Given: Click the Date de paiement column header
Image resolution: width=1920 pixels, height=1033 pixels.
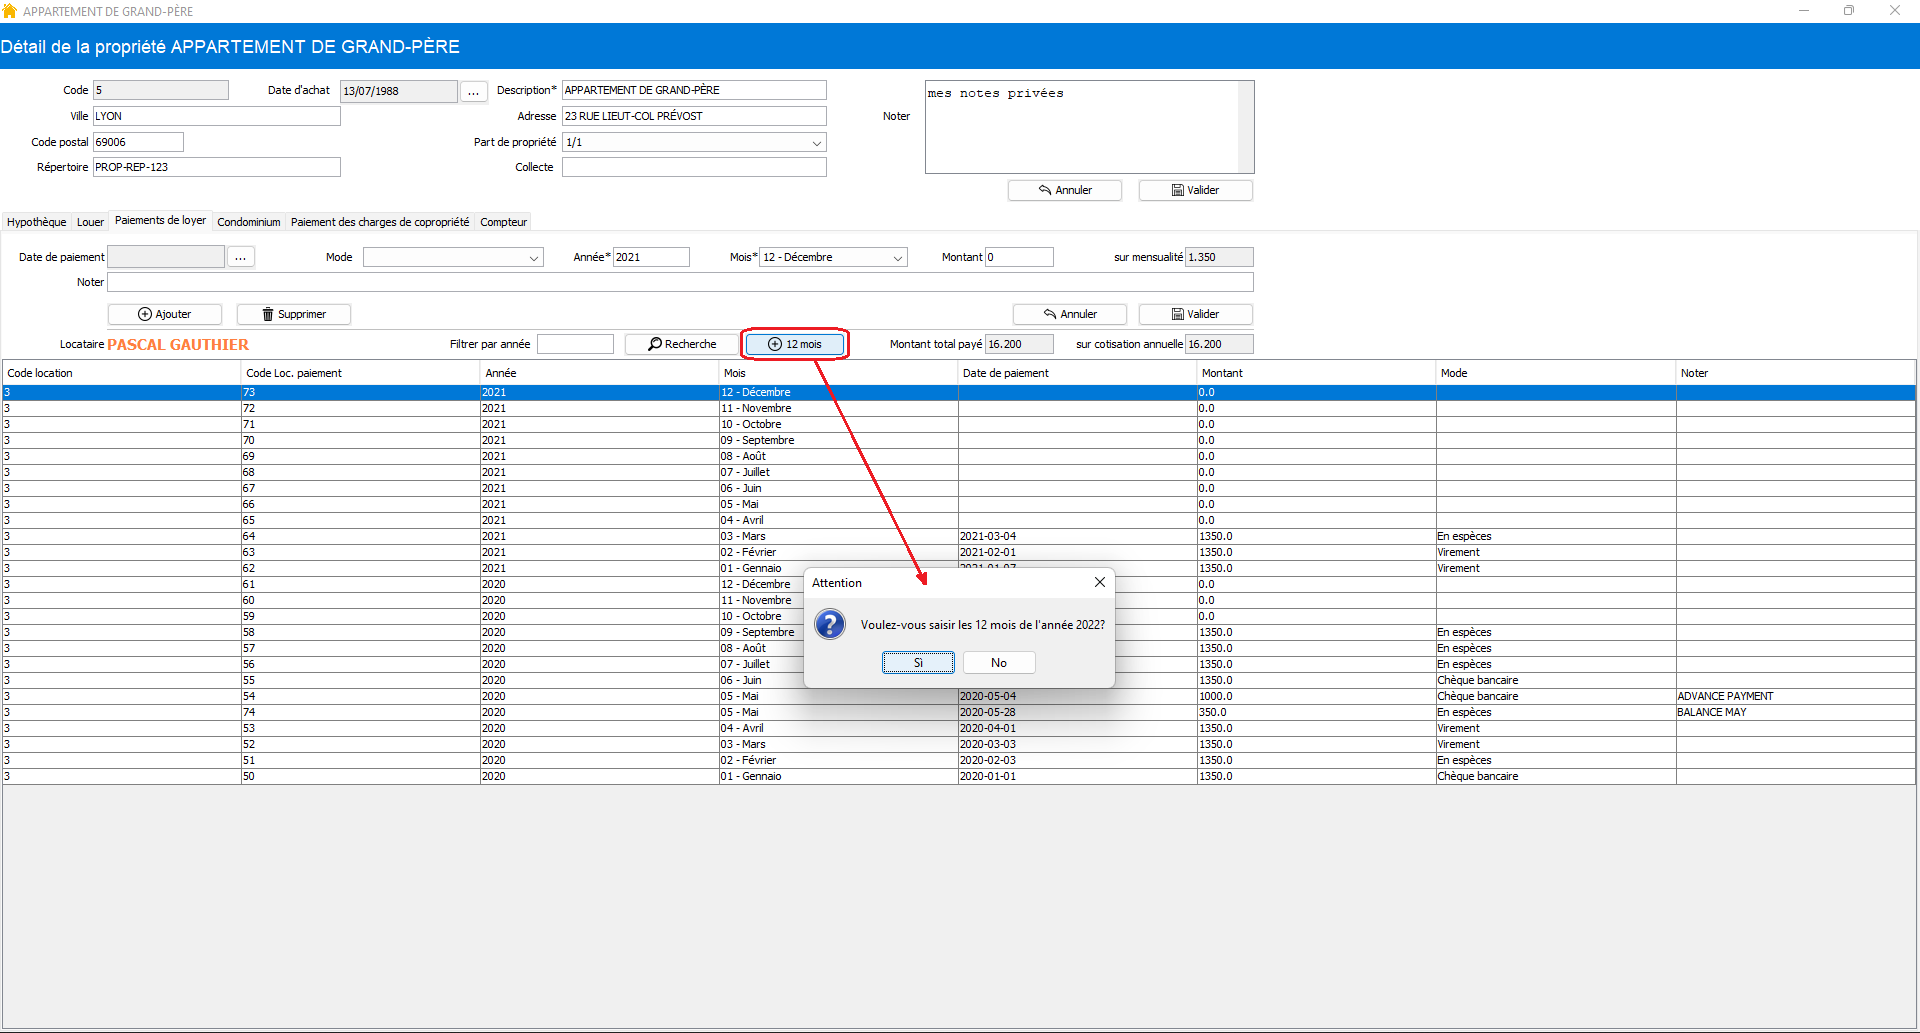Looking at the screenshot, I should click(1078, 373).
